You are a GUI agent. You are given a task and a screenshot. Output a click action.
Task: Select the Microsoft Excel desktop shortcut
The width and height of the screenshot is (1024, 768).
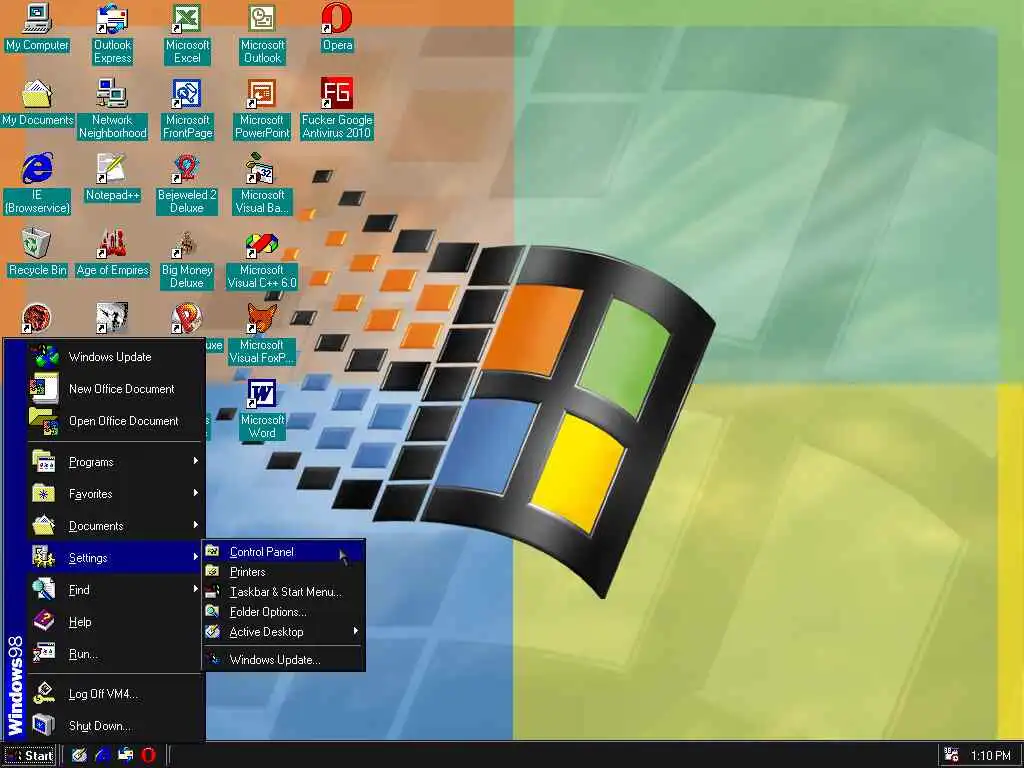[x=187, y=34]
